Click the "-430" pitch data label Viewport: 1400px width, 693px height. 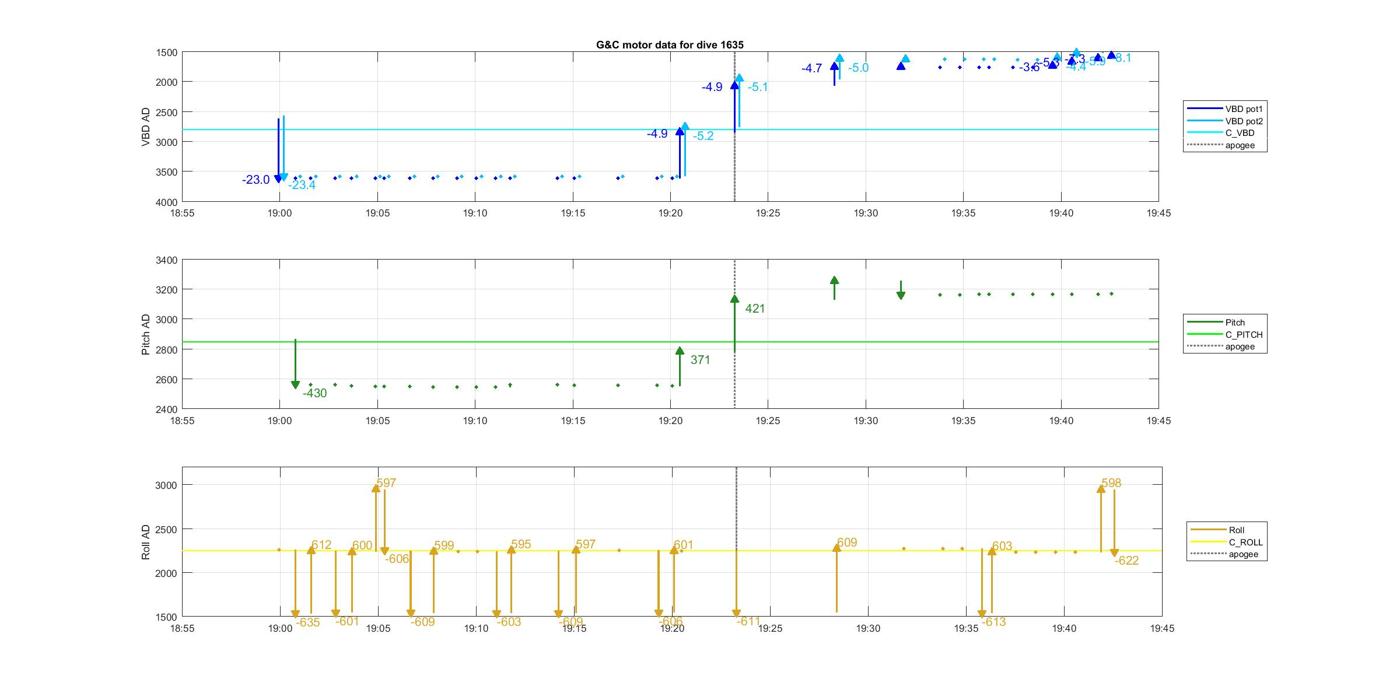(315, 393)
